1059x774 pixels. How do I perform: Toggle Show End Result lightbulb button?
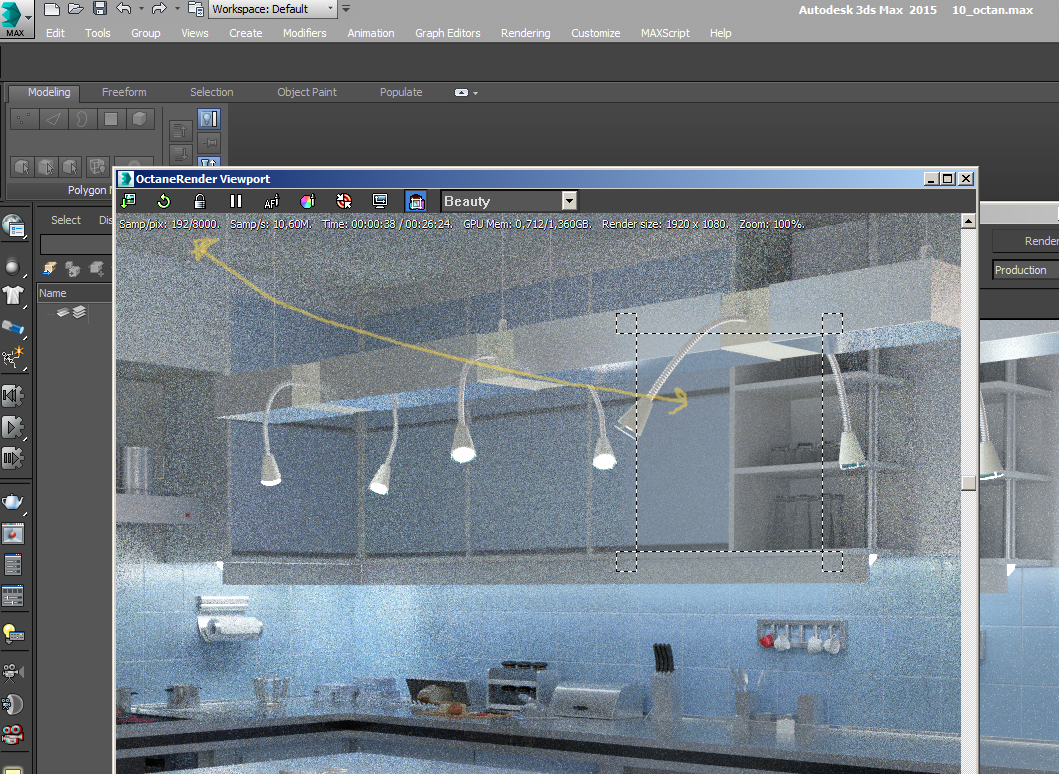click(x=209, y=119)
